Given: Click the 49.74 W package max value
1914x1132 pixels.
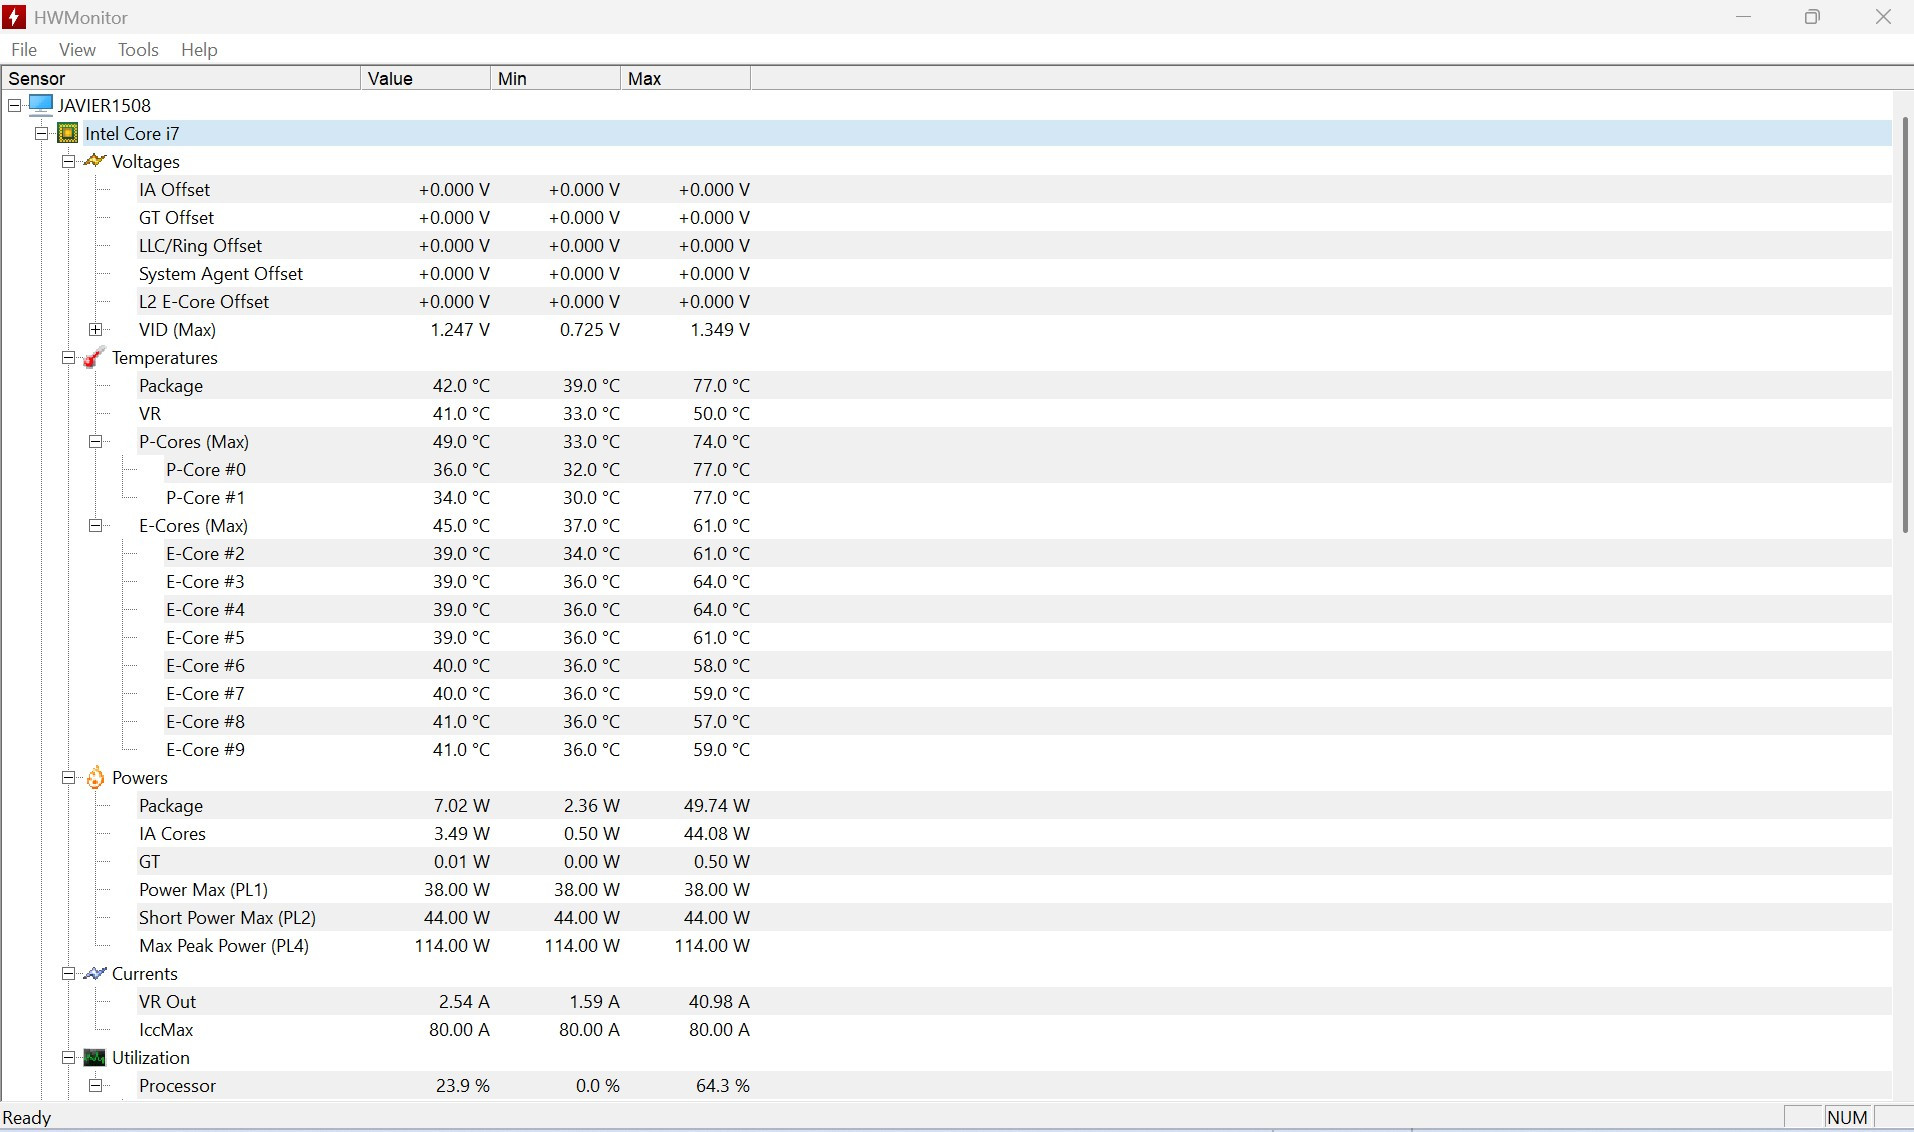Looking at the screenshot, I should 716,805.
